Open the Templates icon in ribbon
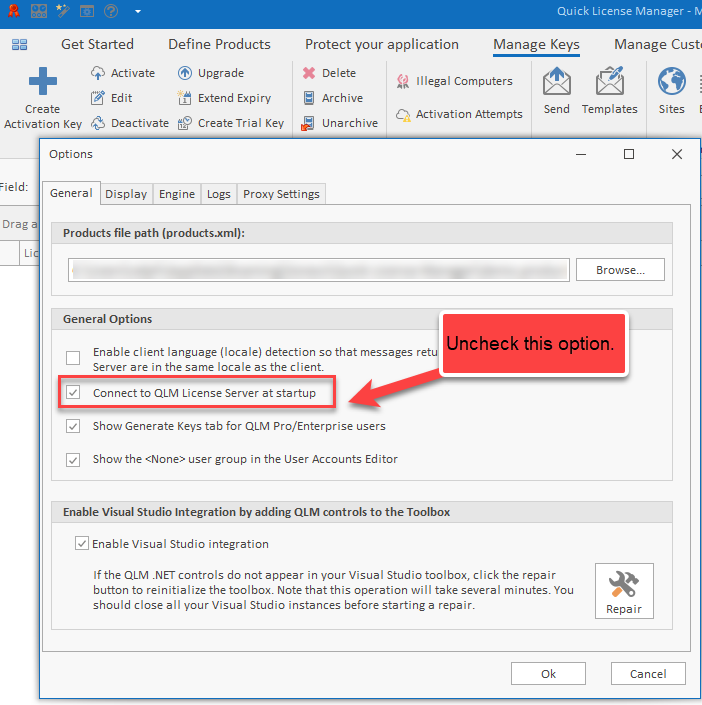Image resolution: width=702 pixels, height=705 pixels. (610, 81)
